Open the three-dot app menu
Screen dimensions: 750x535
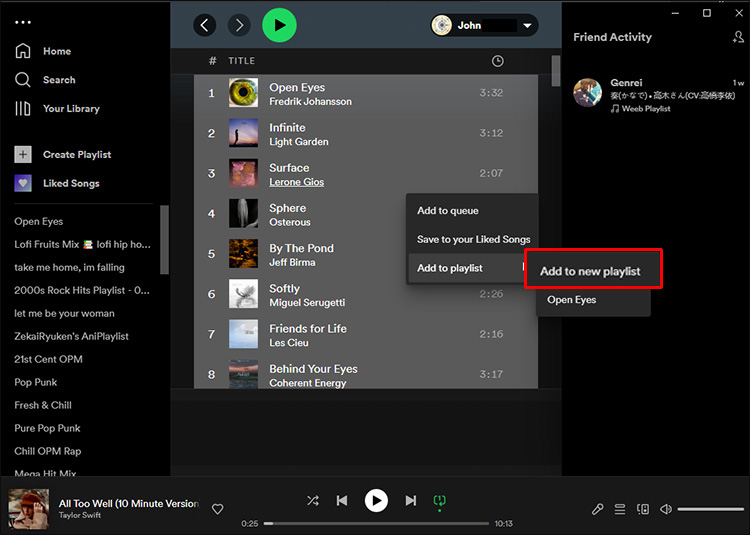(x=23, y=22)
